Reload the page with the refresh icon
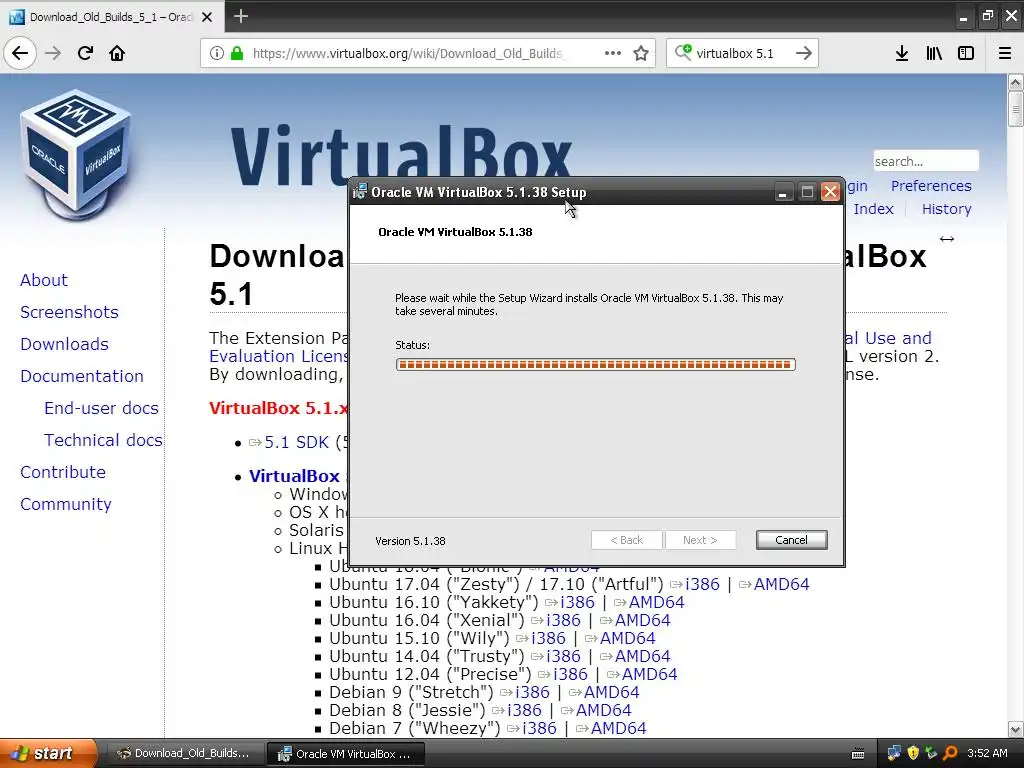The width and height of the screenshot is (1024, 768). [x=85, y=53]
